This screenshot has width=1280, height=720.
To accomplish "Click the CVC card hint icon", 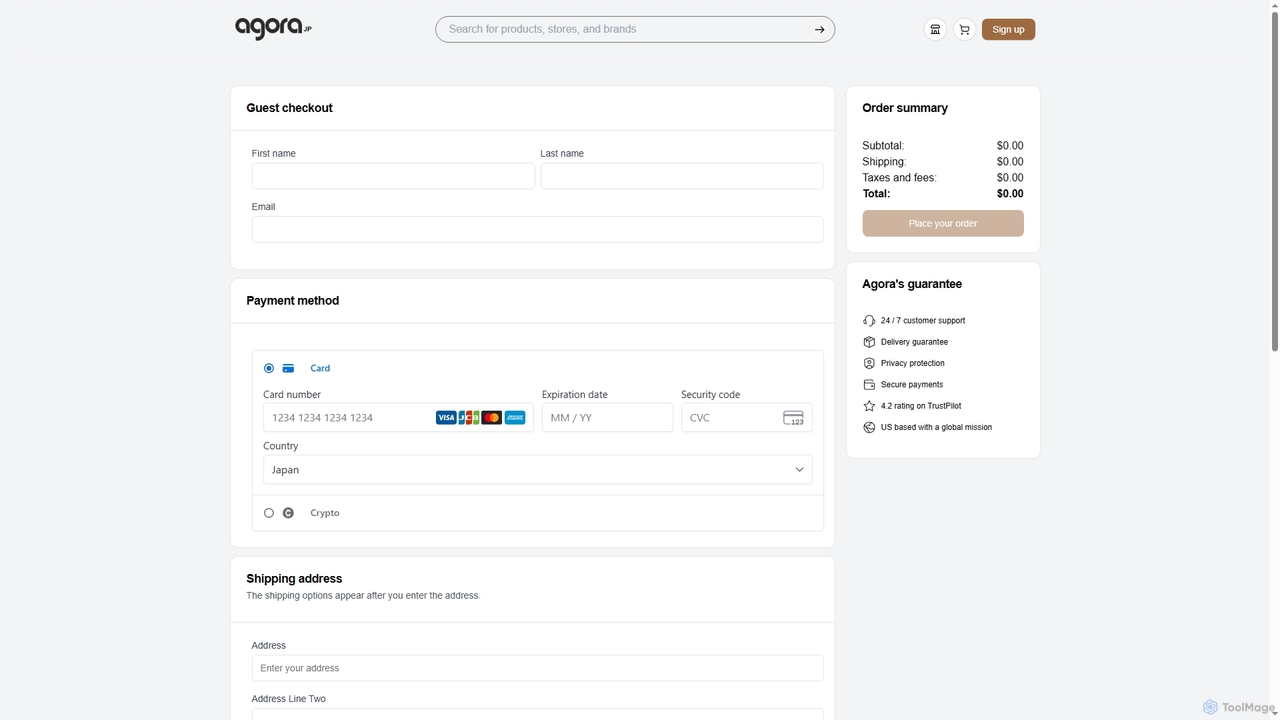I will pyautogui.click(x=793, y=418).
